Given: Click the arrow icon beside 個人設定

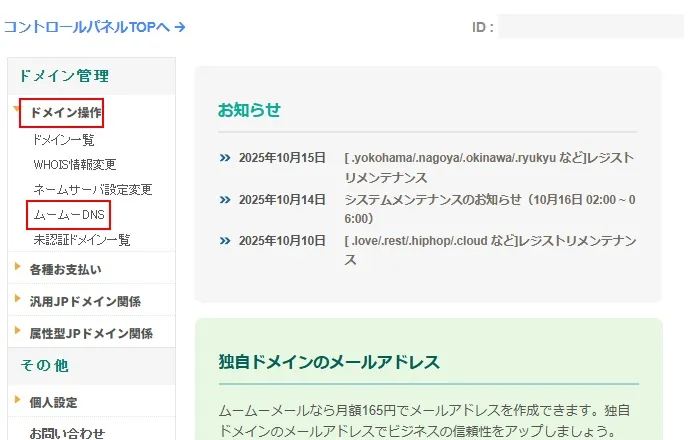Looking at the screenshot, I should [x=18, y=401].
